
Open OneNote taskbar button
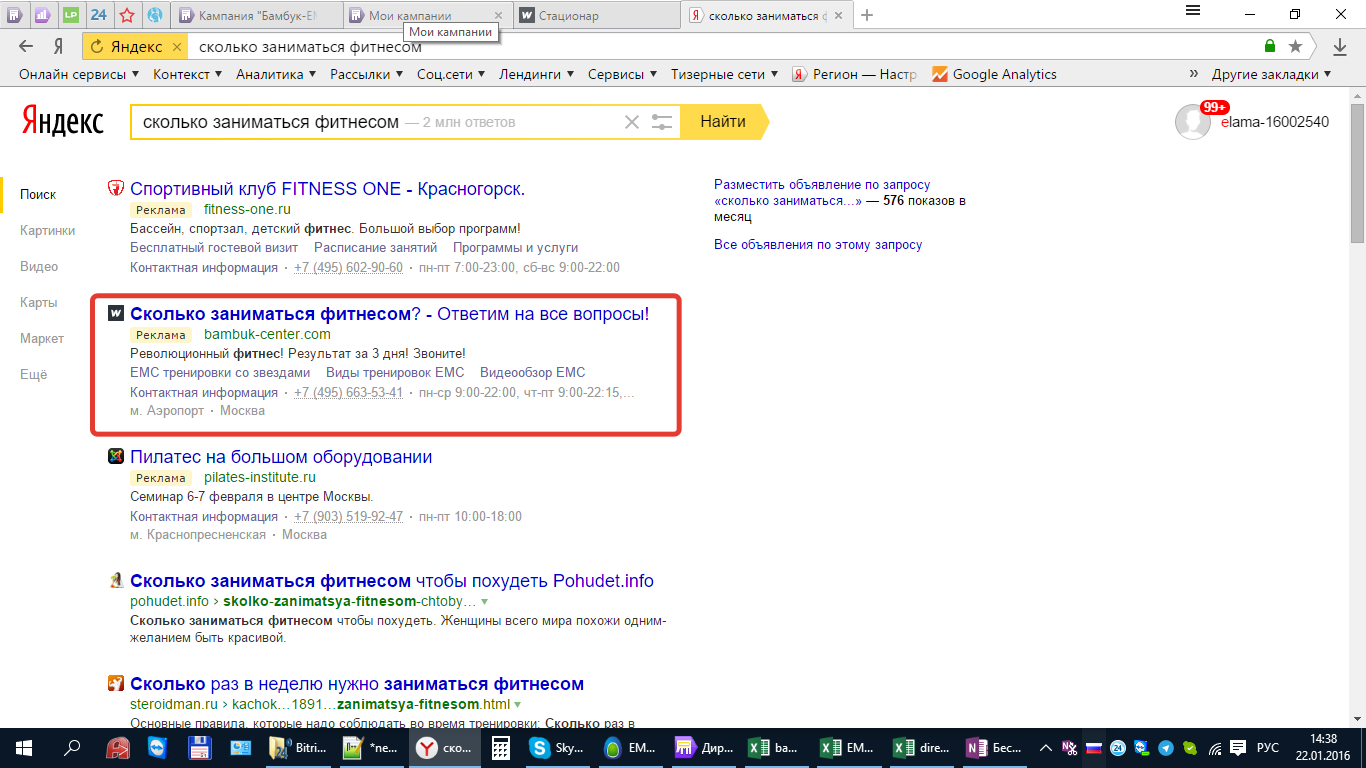tap(993, 748)
